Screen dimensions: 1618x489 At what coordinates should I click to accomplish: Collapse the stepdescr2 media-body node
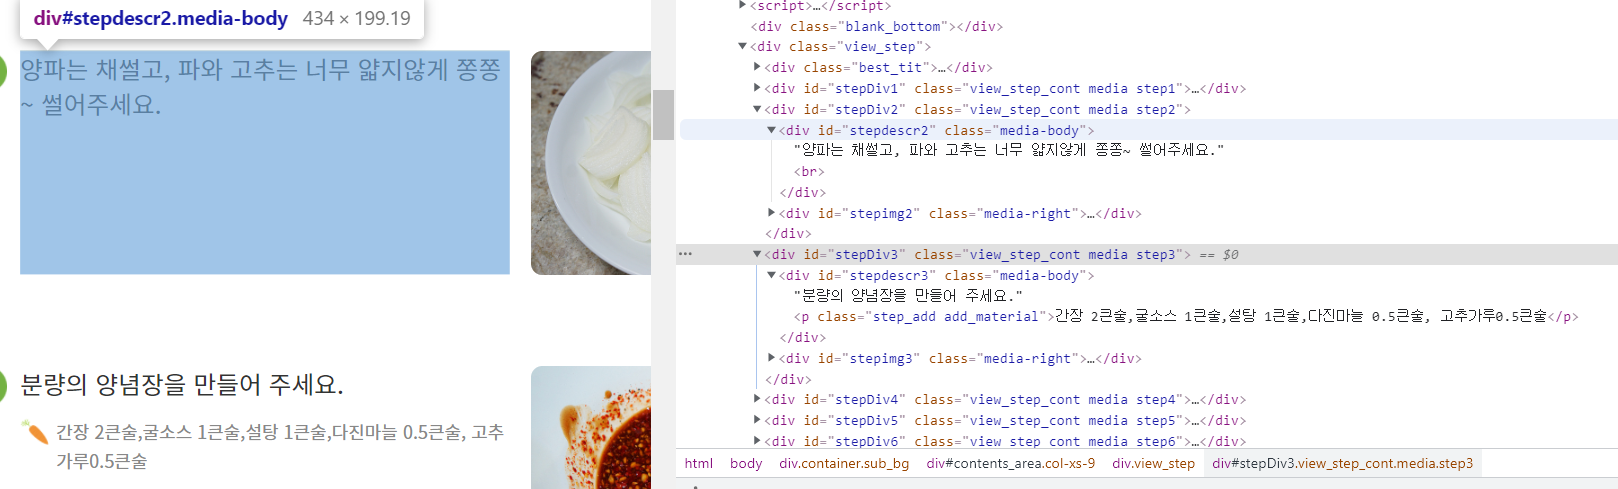pos(771,130)
